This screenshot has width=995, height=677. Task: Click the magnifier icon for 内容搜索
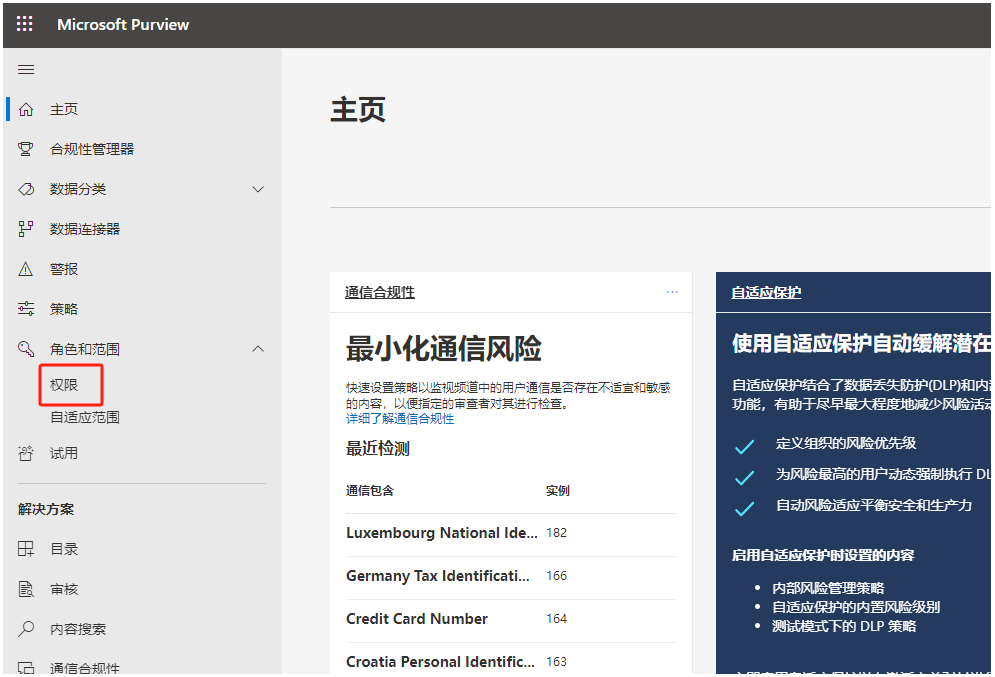[x=26, y=629]
